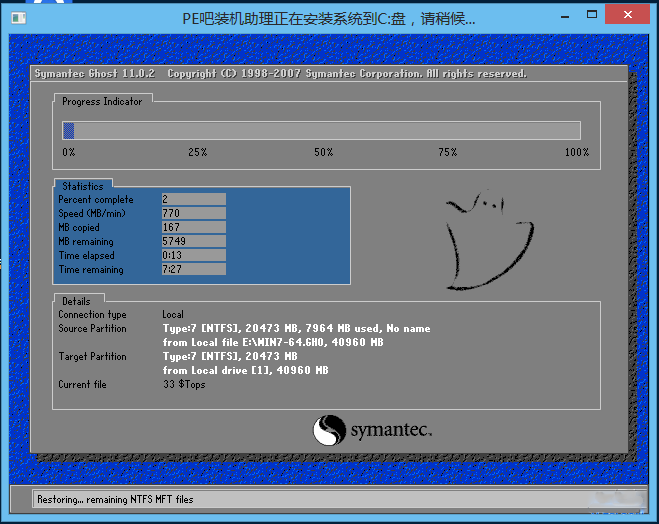
Task: Click the target 'Type:7 [NTFS], 20473 MB' line
Action: click(x=230, y=356)
